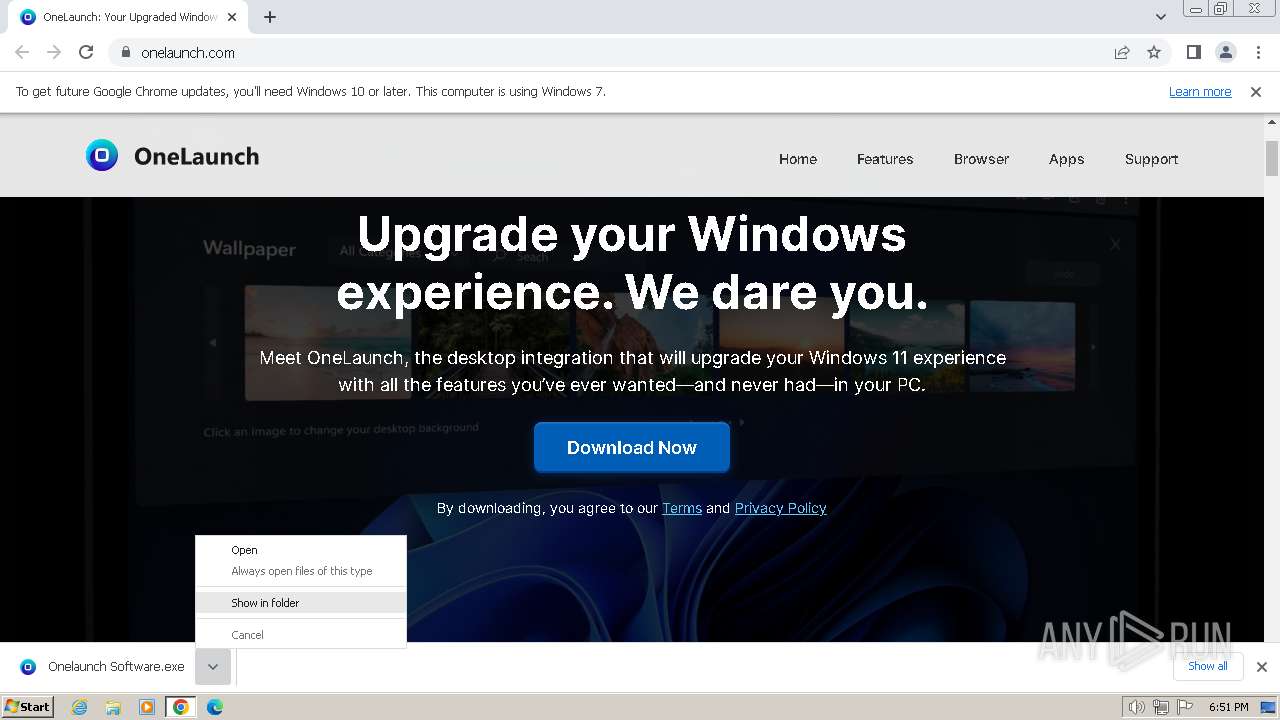This screenshot has width=1280, height=720.
Task: Open Chrome side panel icon
Action: click(1193, 52)
